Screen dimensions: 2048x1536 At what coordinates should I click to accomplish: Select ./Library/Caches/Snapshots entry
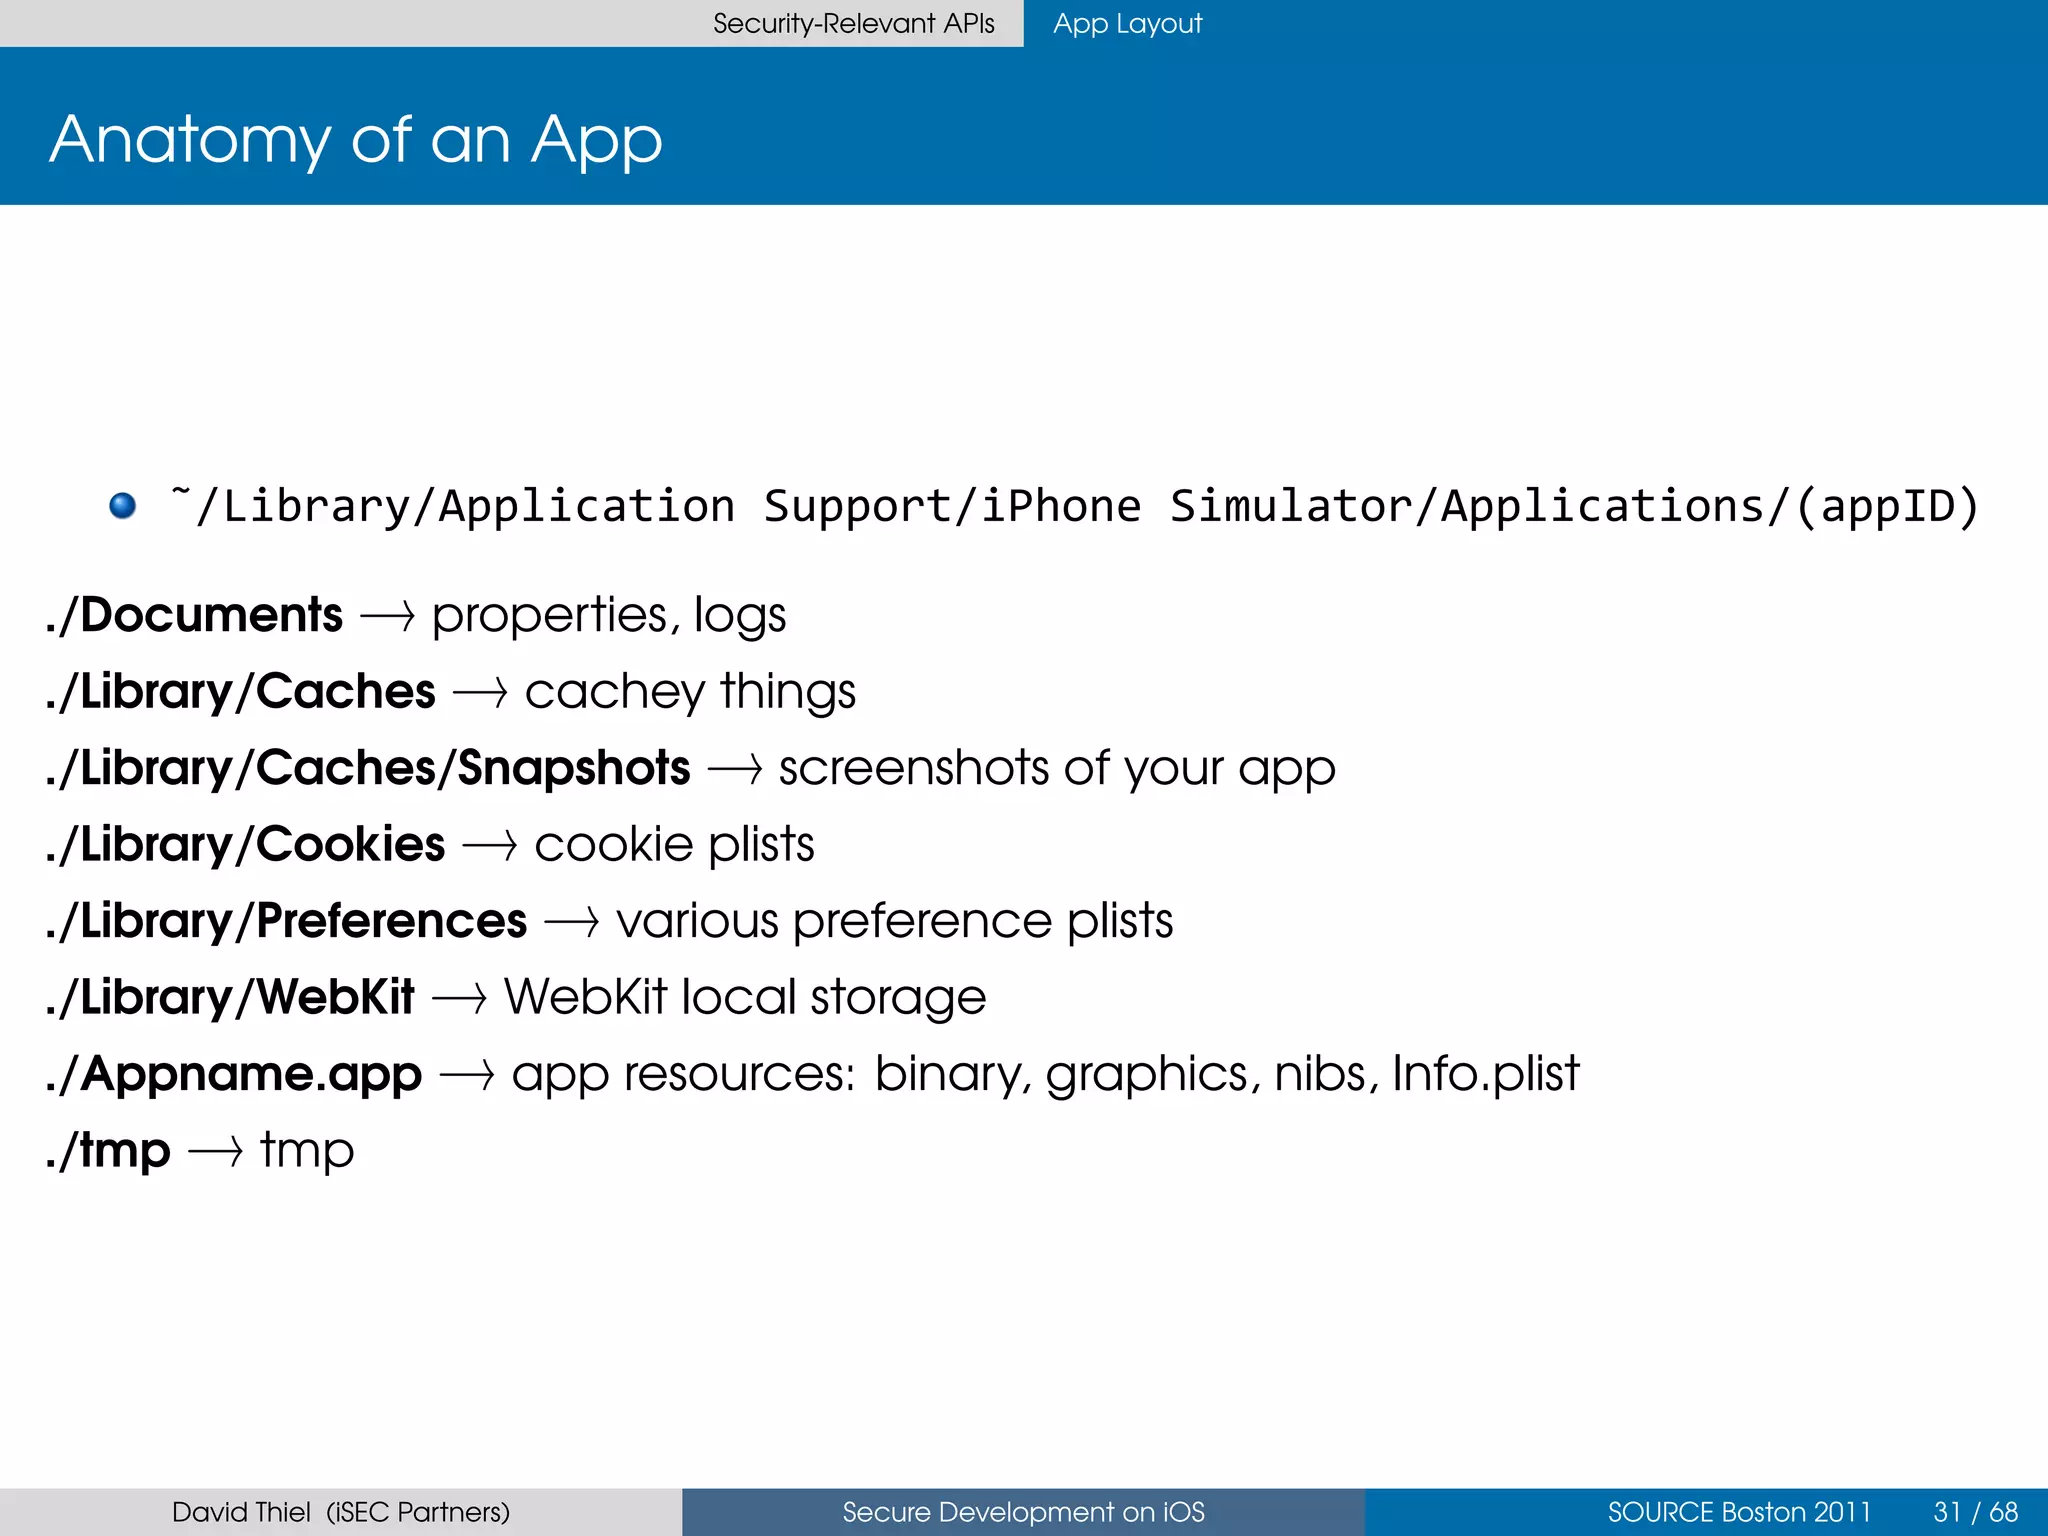pos(368,768)
